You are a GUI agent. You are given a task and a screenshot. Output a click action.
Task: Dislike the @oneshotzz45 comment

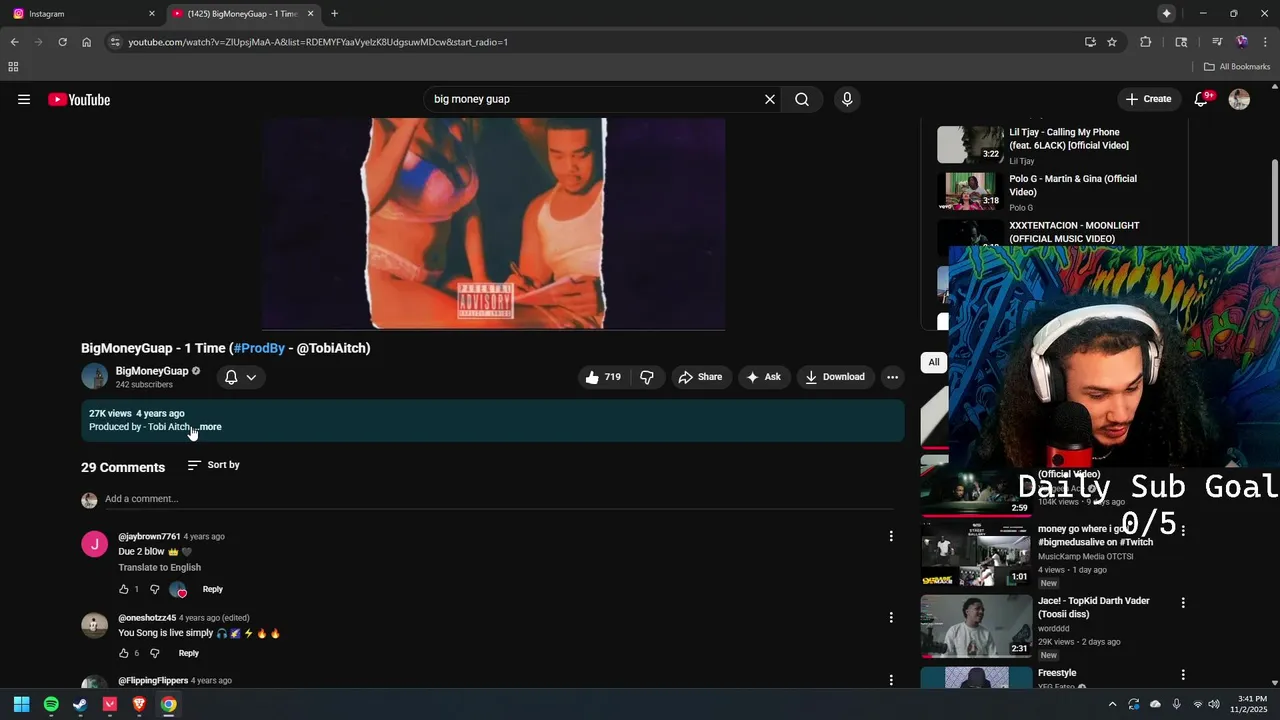[x=154, y=654]
